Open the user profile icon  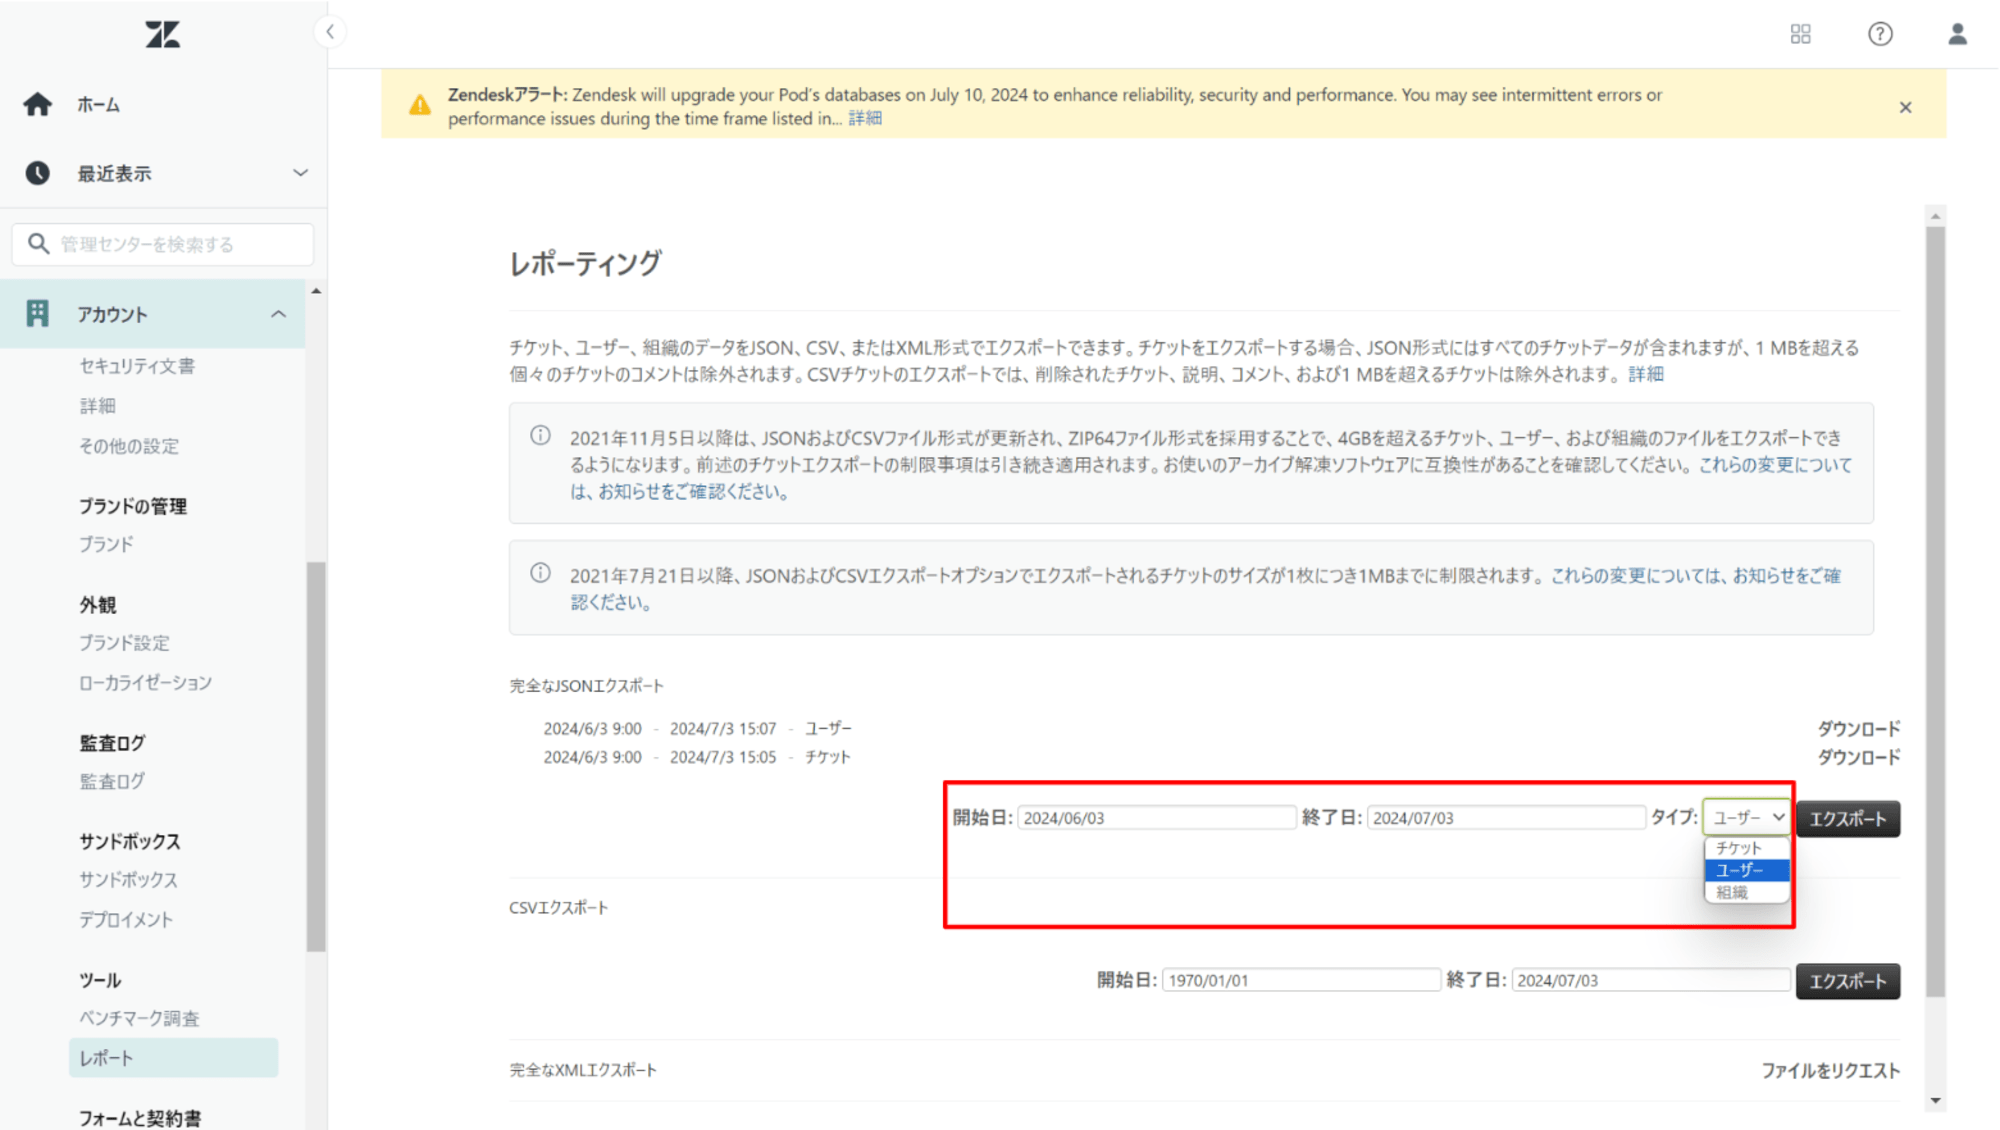click(x=1957, y=34)
